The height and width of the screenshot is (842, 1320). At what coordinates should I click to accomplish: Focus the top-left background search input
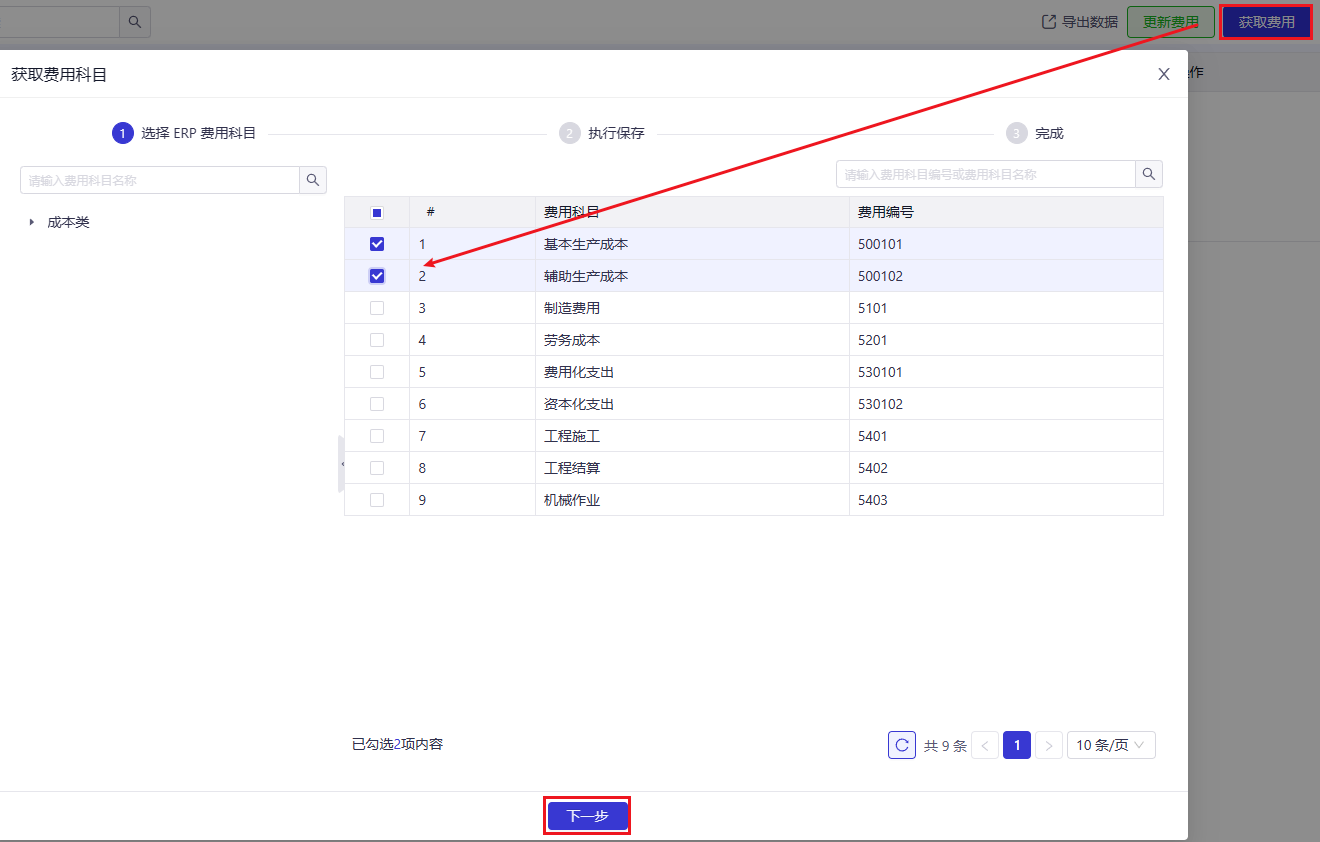point(60,22)
